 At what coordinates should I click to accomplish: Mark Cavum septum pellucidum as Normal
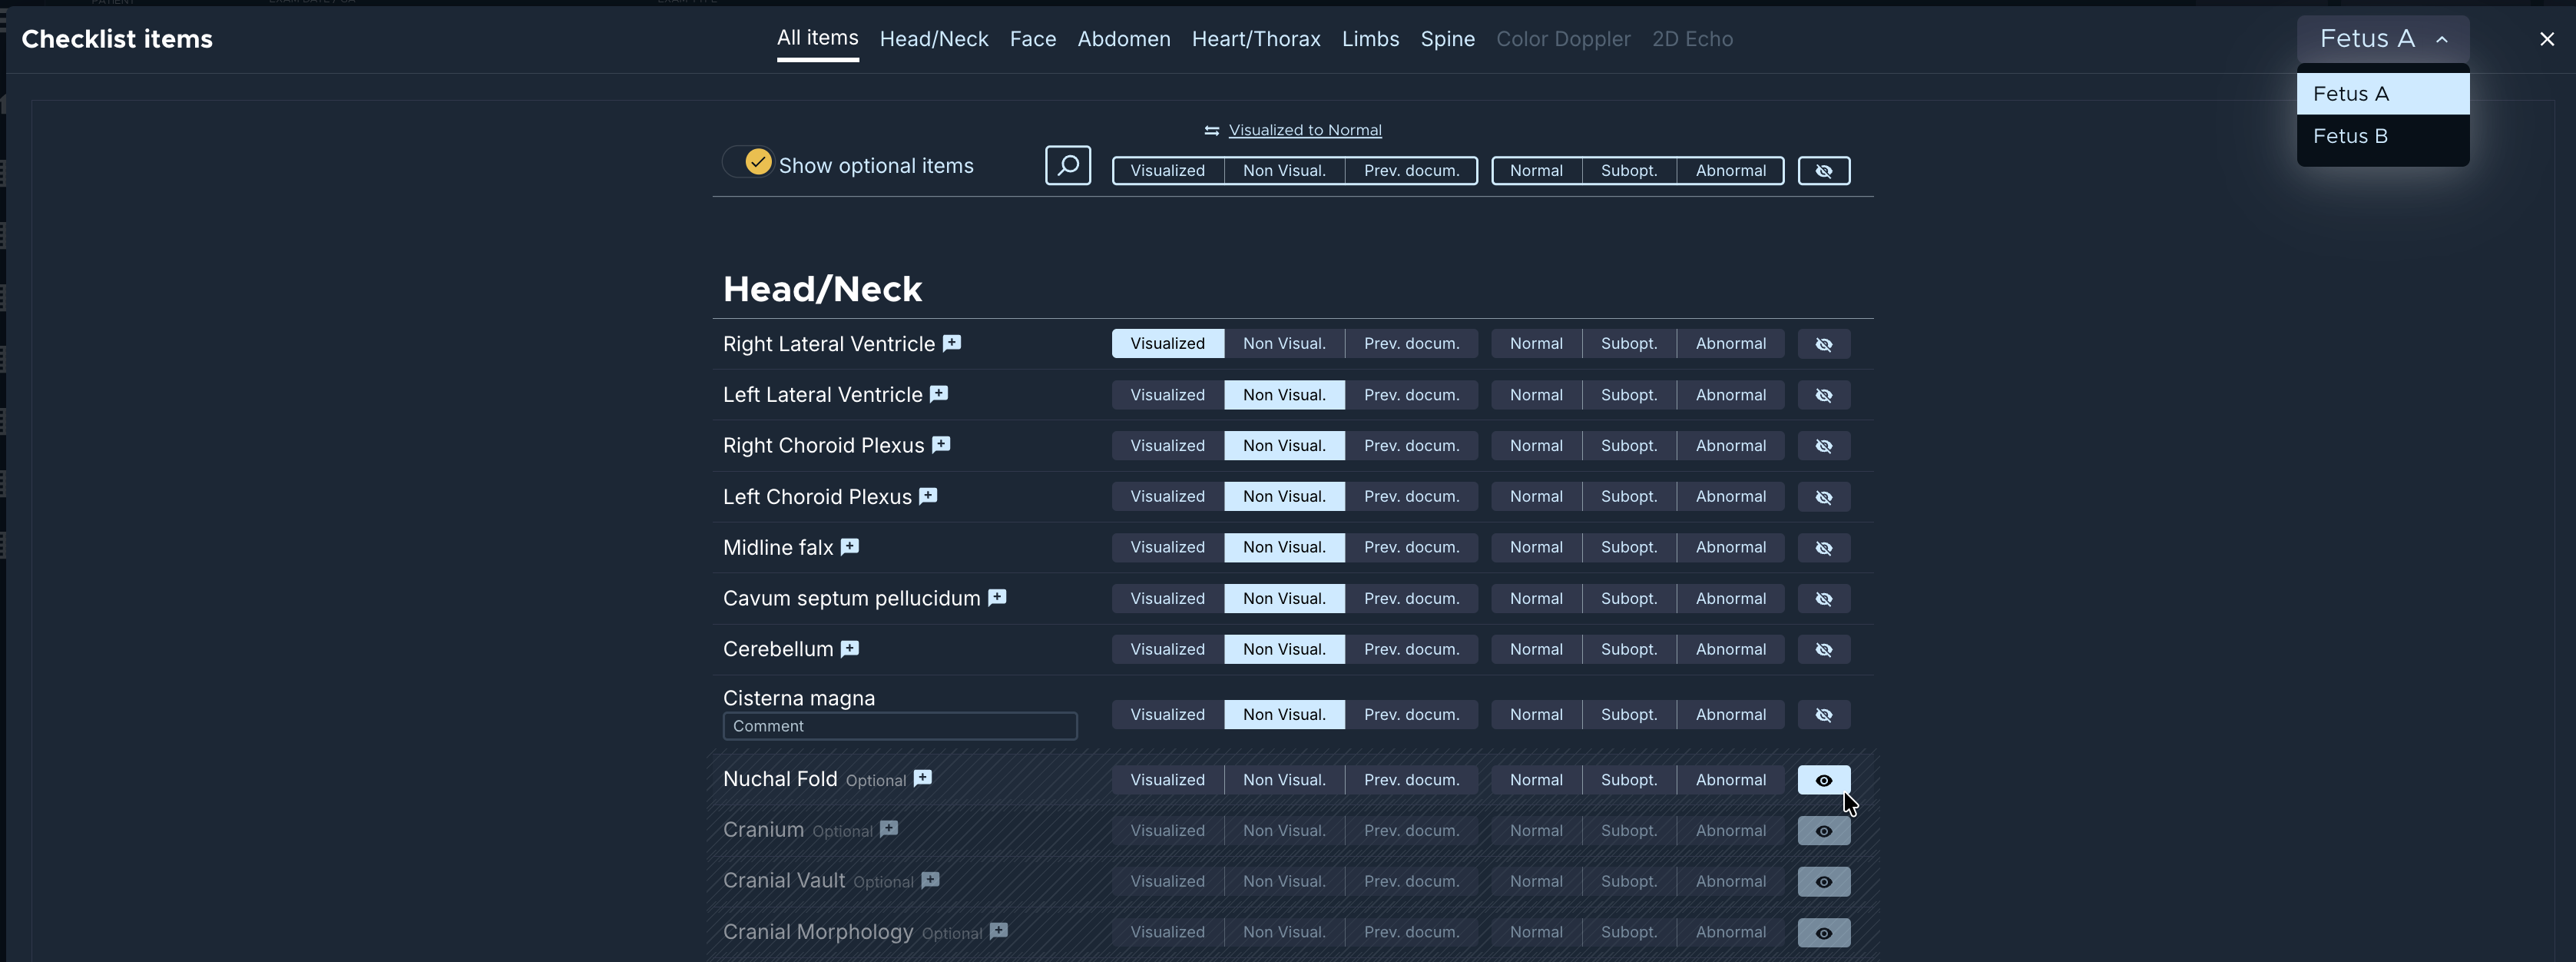[1537, 599]
